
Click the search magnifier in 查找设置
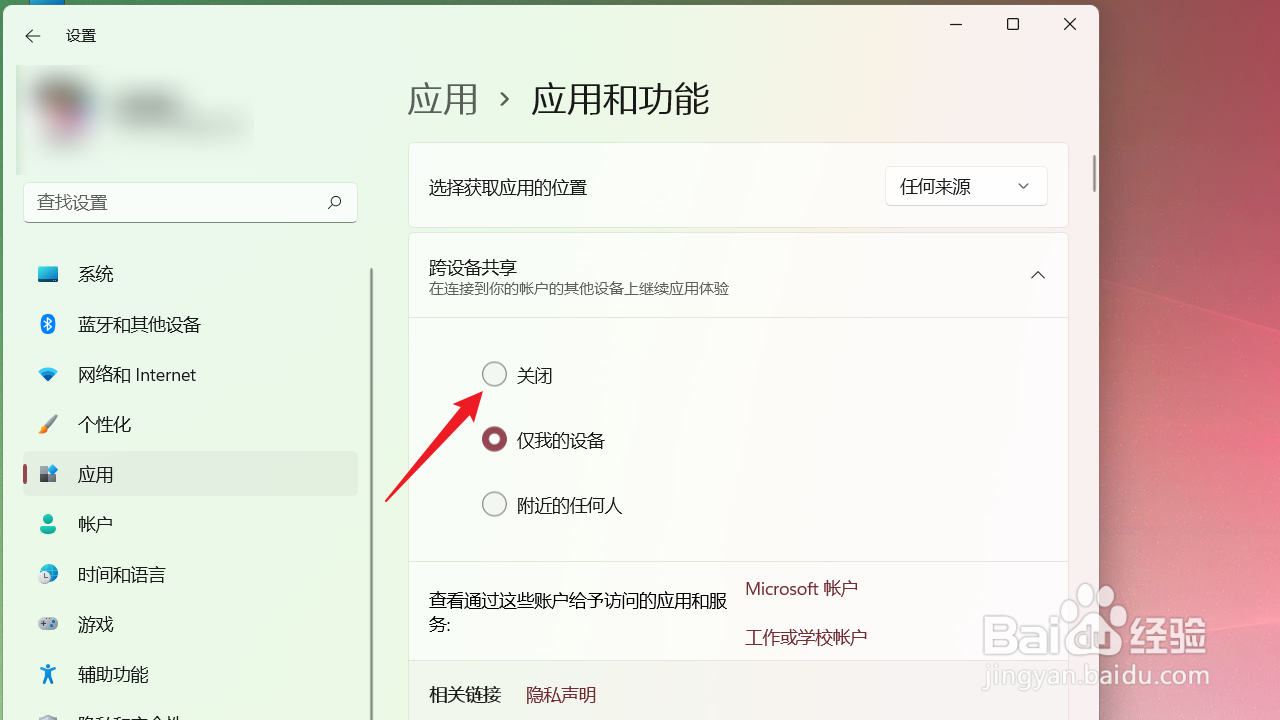click(x=334, y=202)
